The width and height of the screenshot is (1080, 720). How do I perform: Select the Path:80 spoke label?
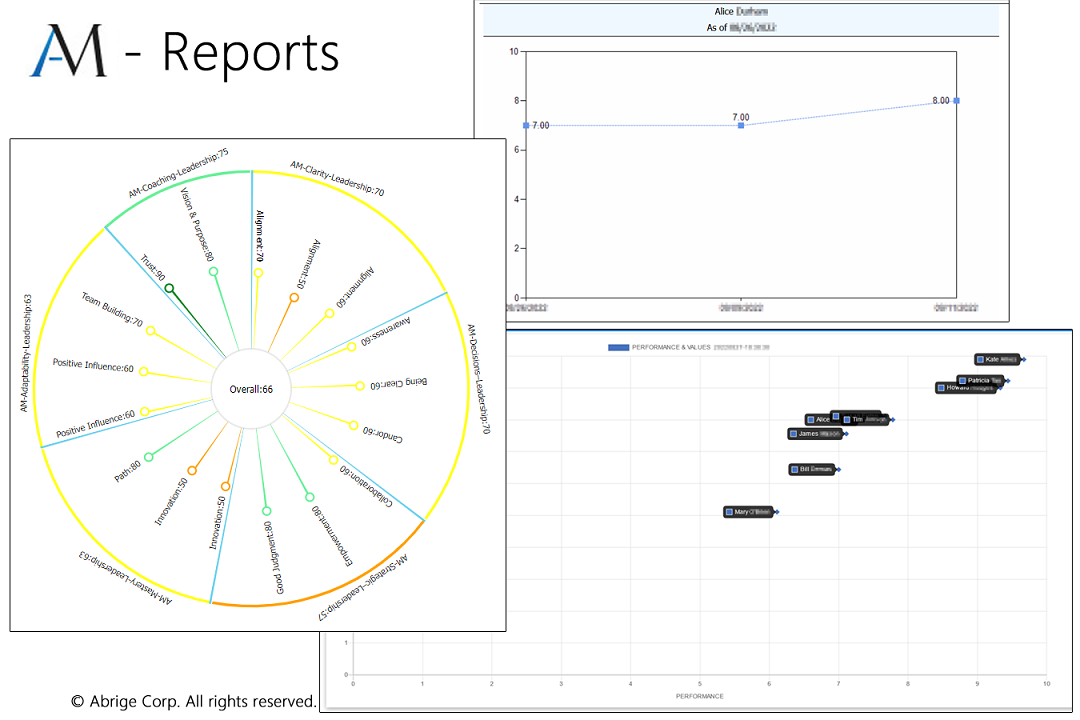tap(127, 471)
